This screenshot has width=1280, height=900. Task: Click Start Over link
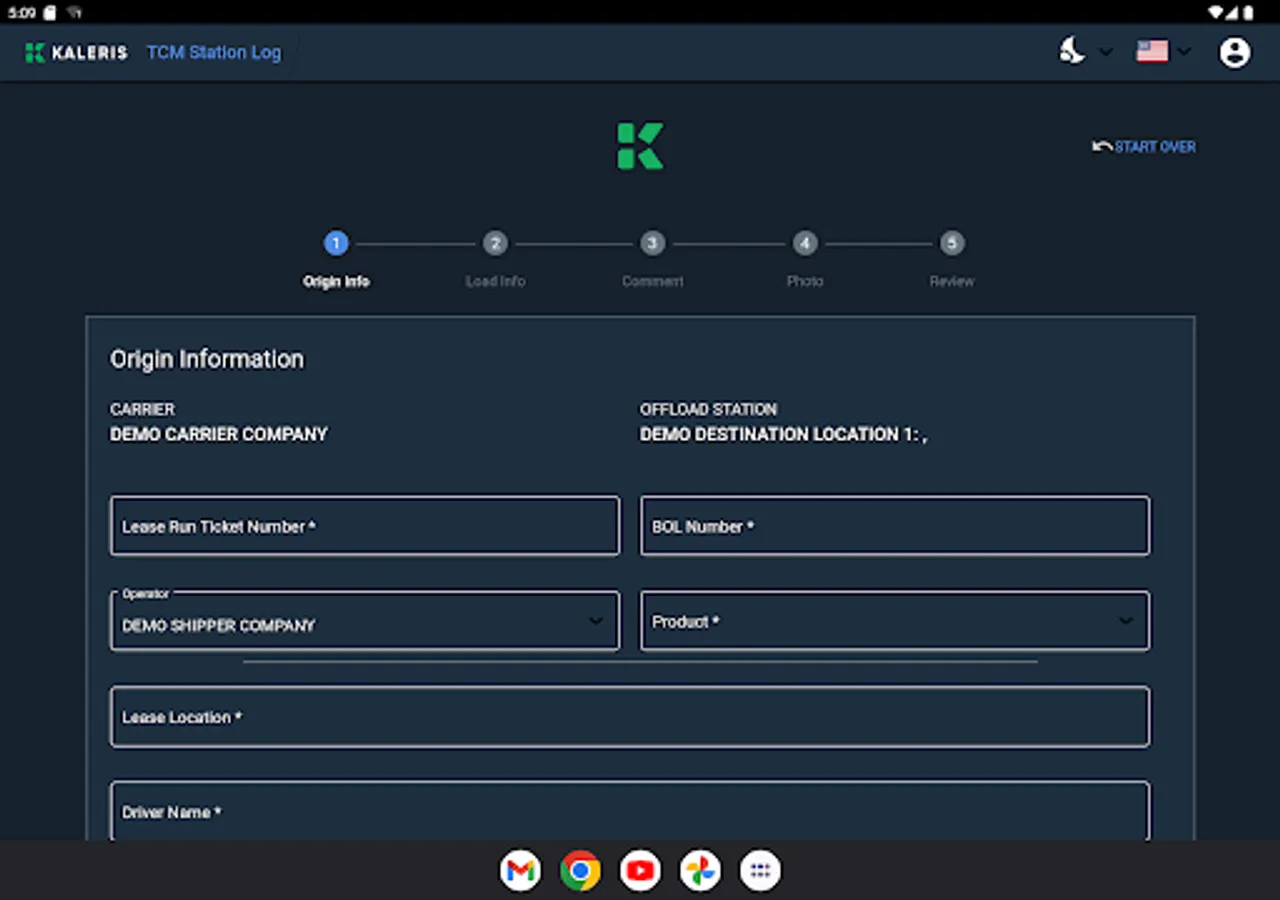[1144, 147]
